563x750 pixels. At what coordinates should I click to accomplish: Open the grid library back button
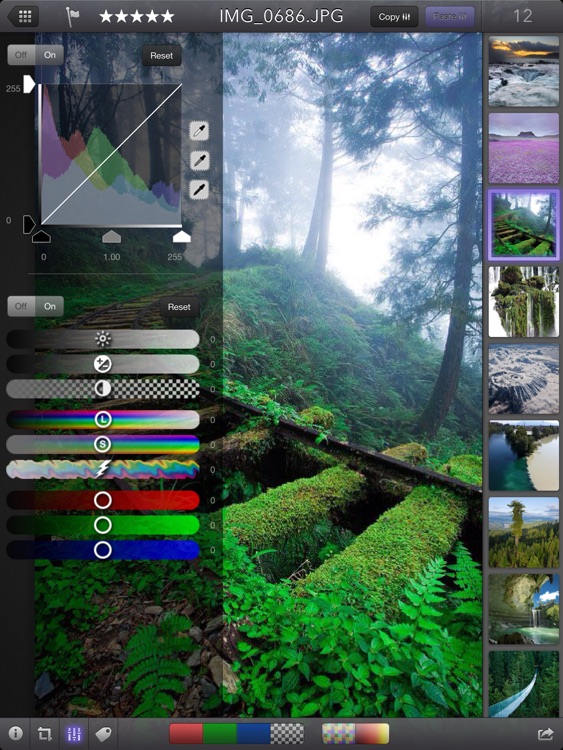tap(23, 16)
